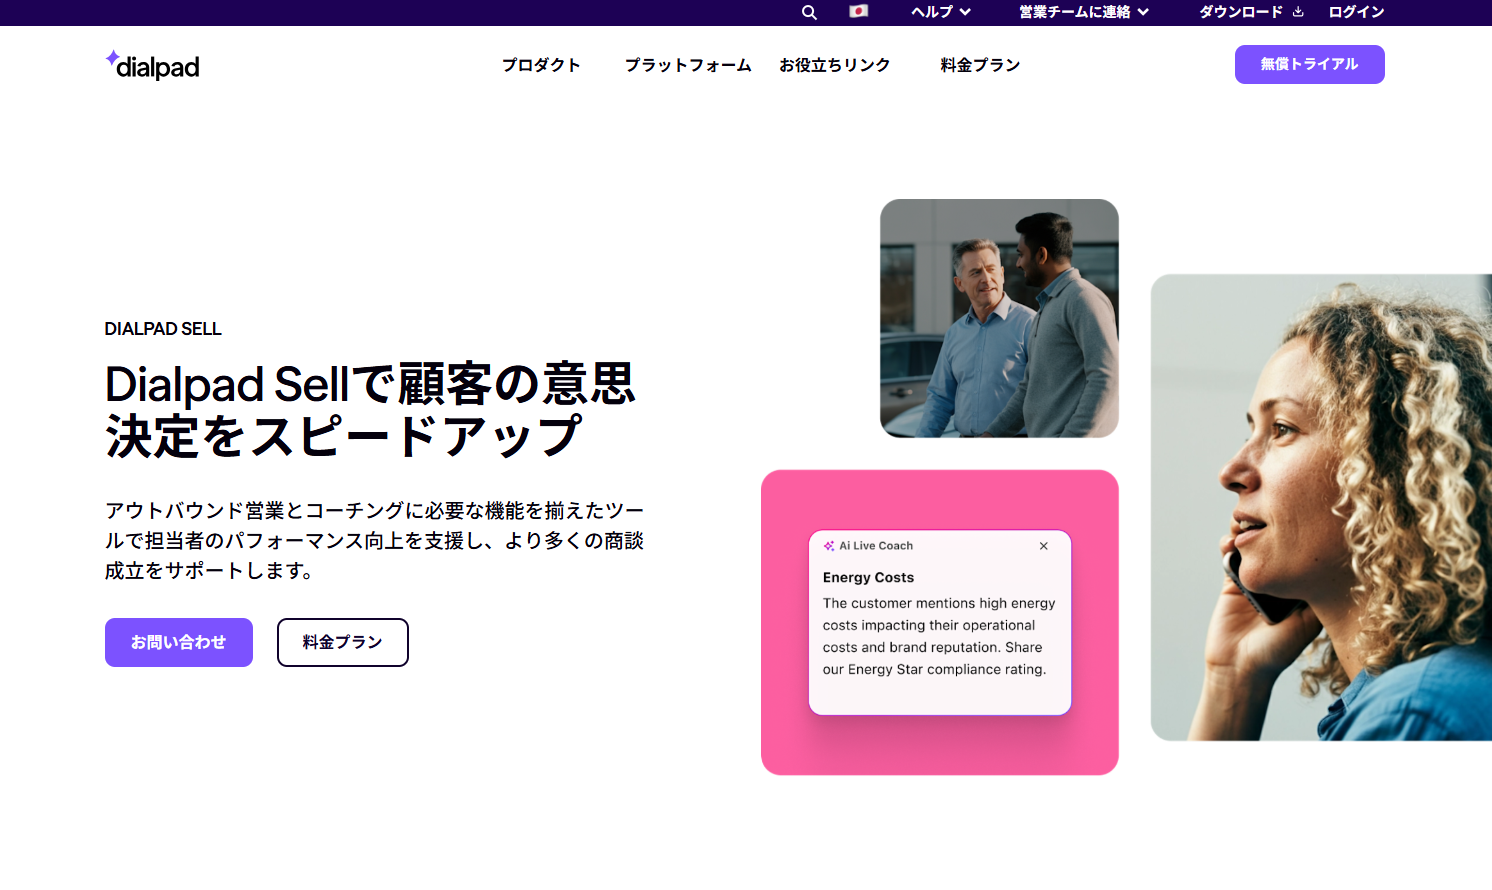Click the Japan flag language icon

pyautogui.click(x=858, y=12)
